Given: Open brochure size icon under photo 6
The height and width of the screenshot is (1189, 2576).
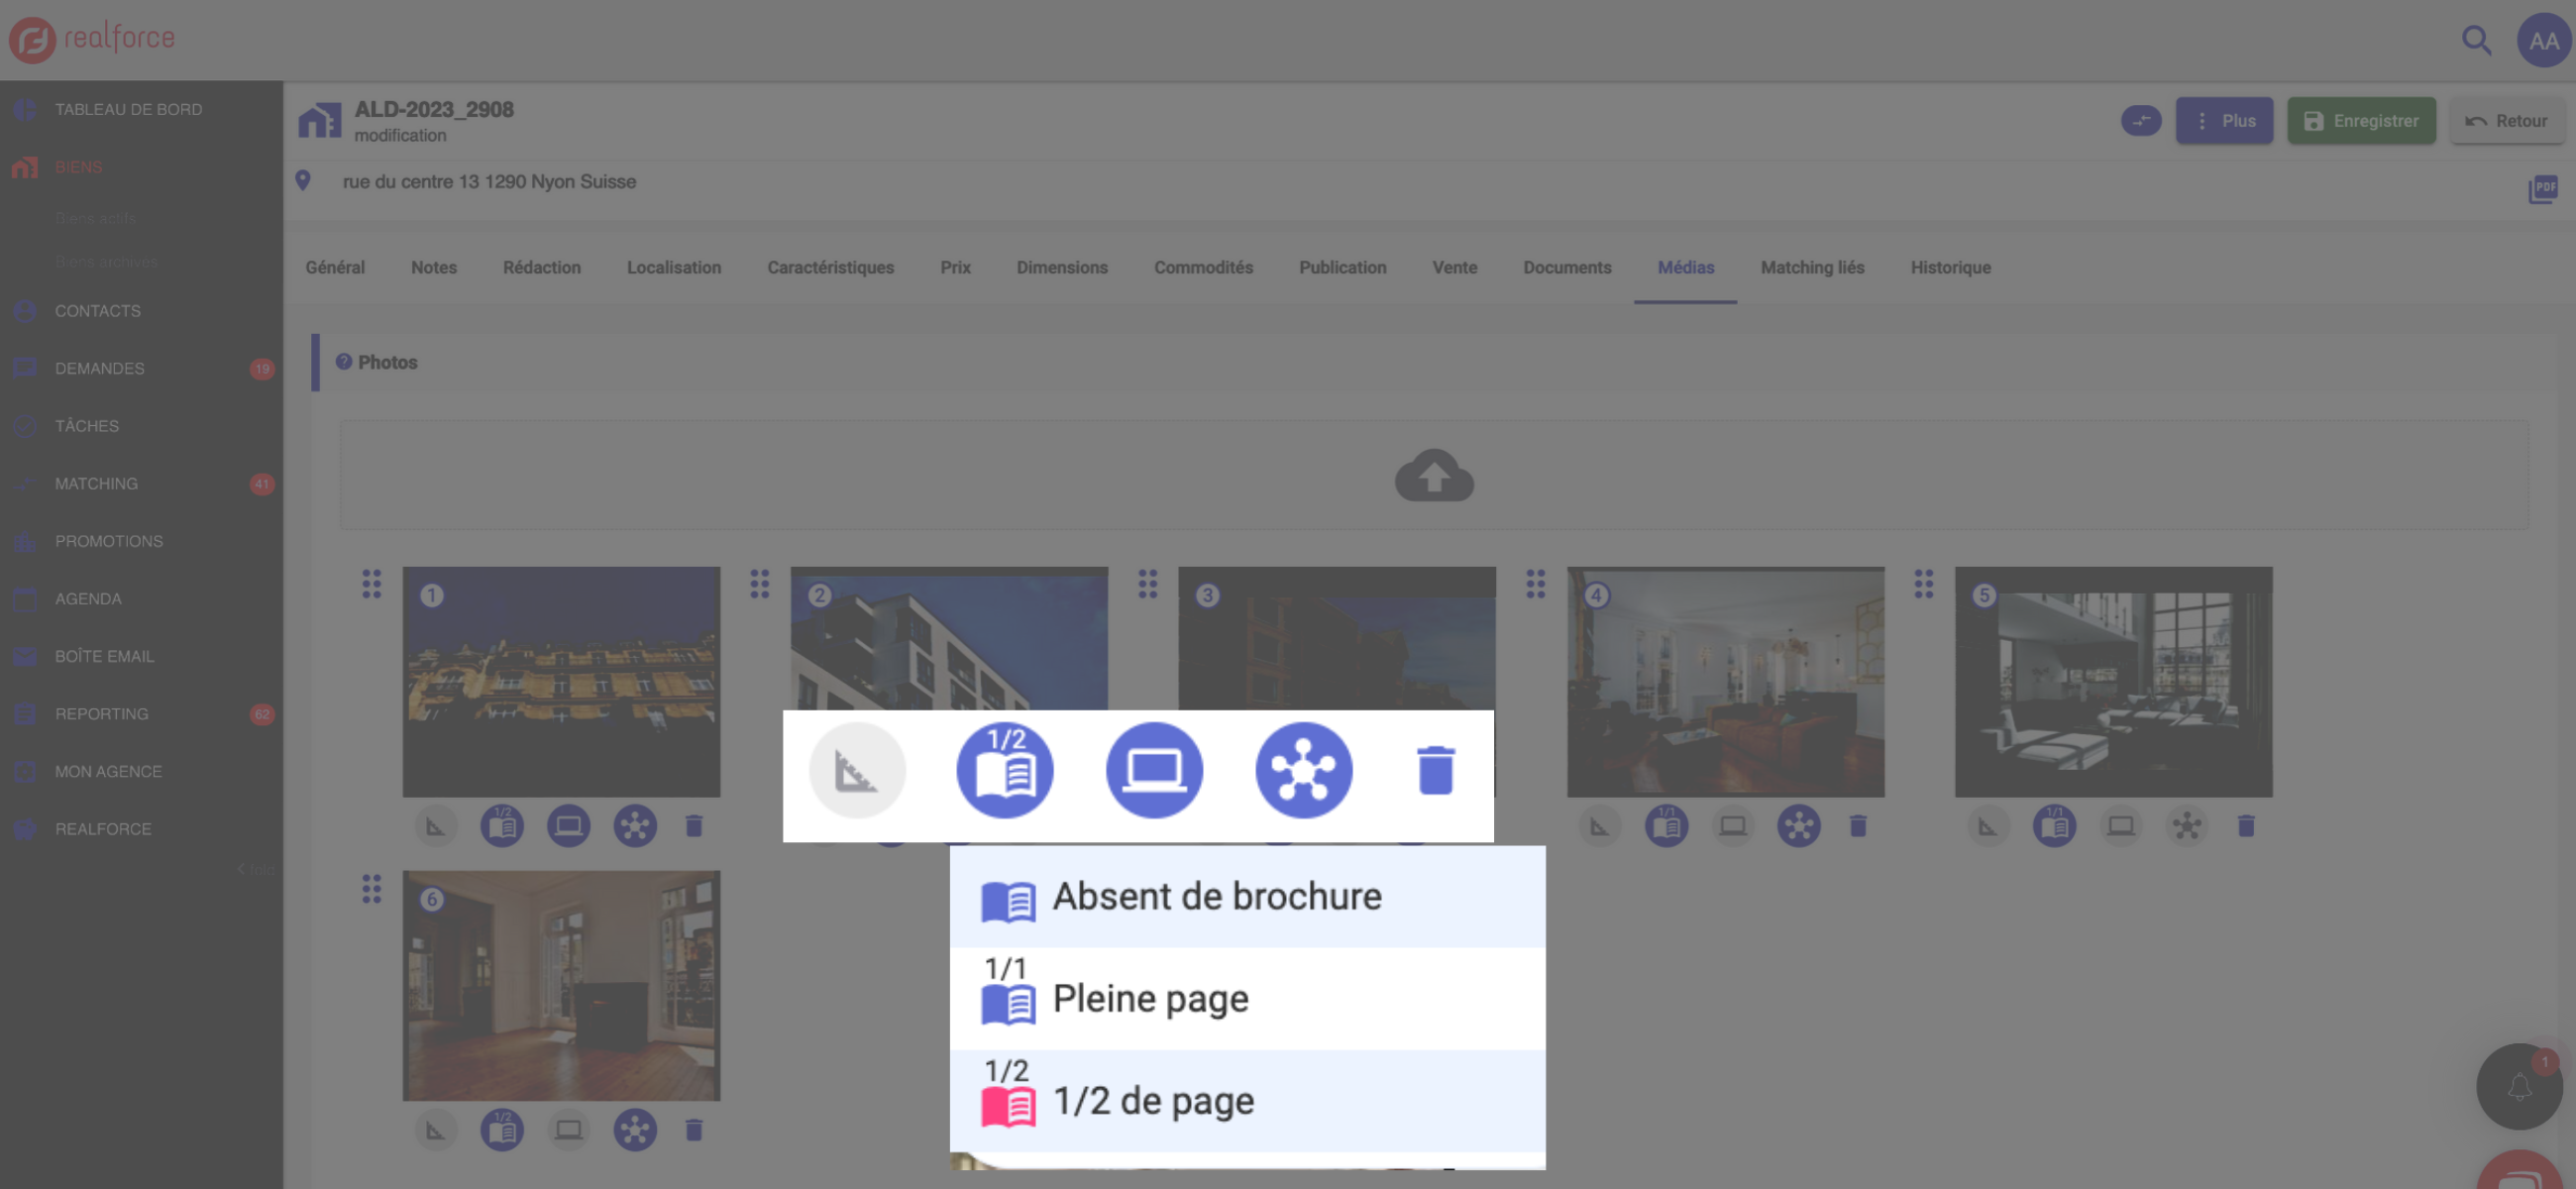Looking at the screenshot, I should coord(502,1131).
